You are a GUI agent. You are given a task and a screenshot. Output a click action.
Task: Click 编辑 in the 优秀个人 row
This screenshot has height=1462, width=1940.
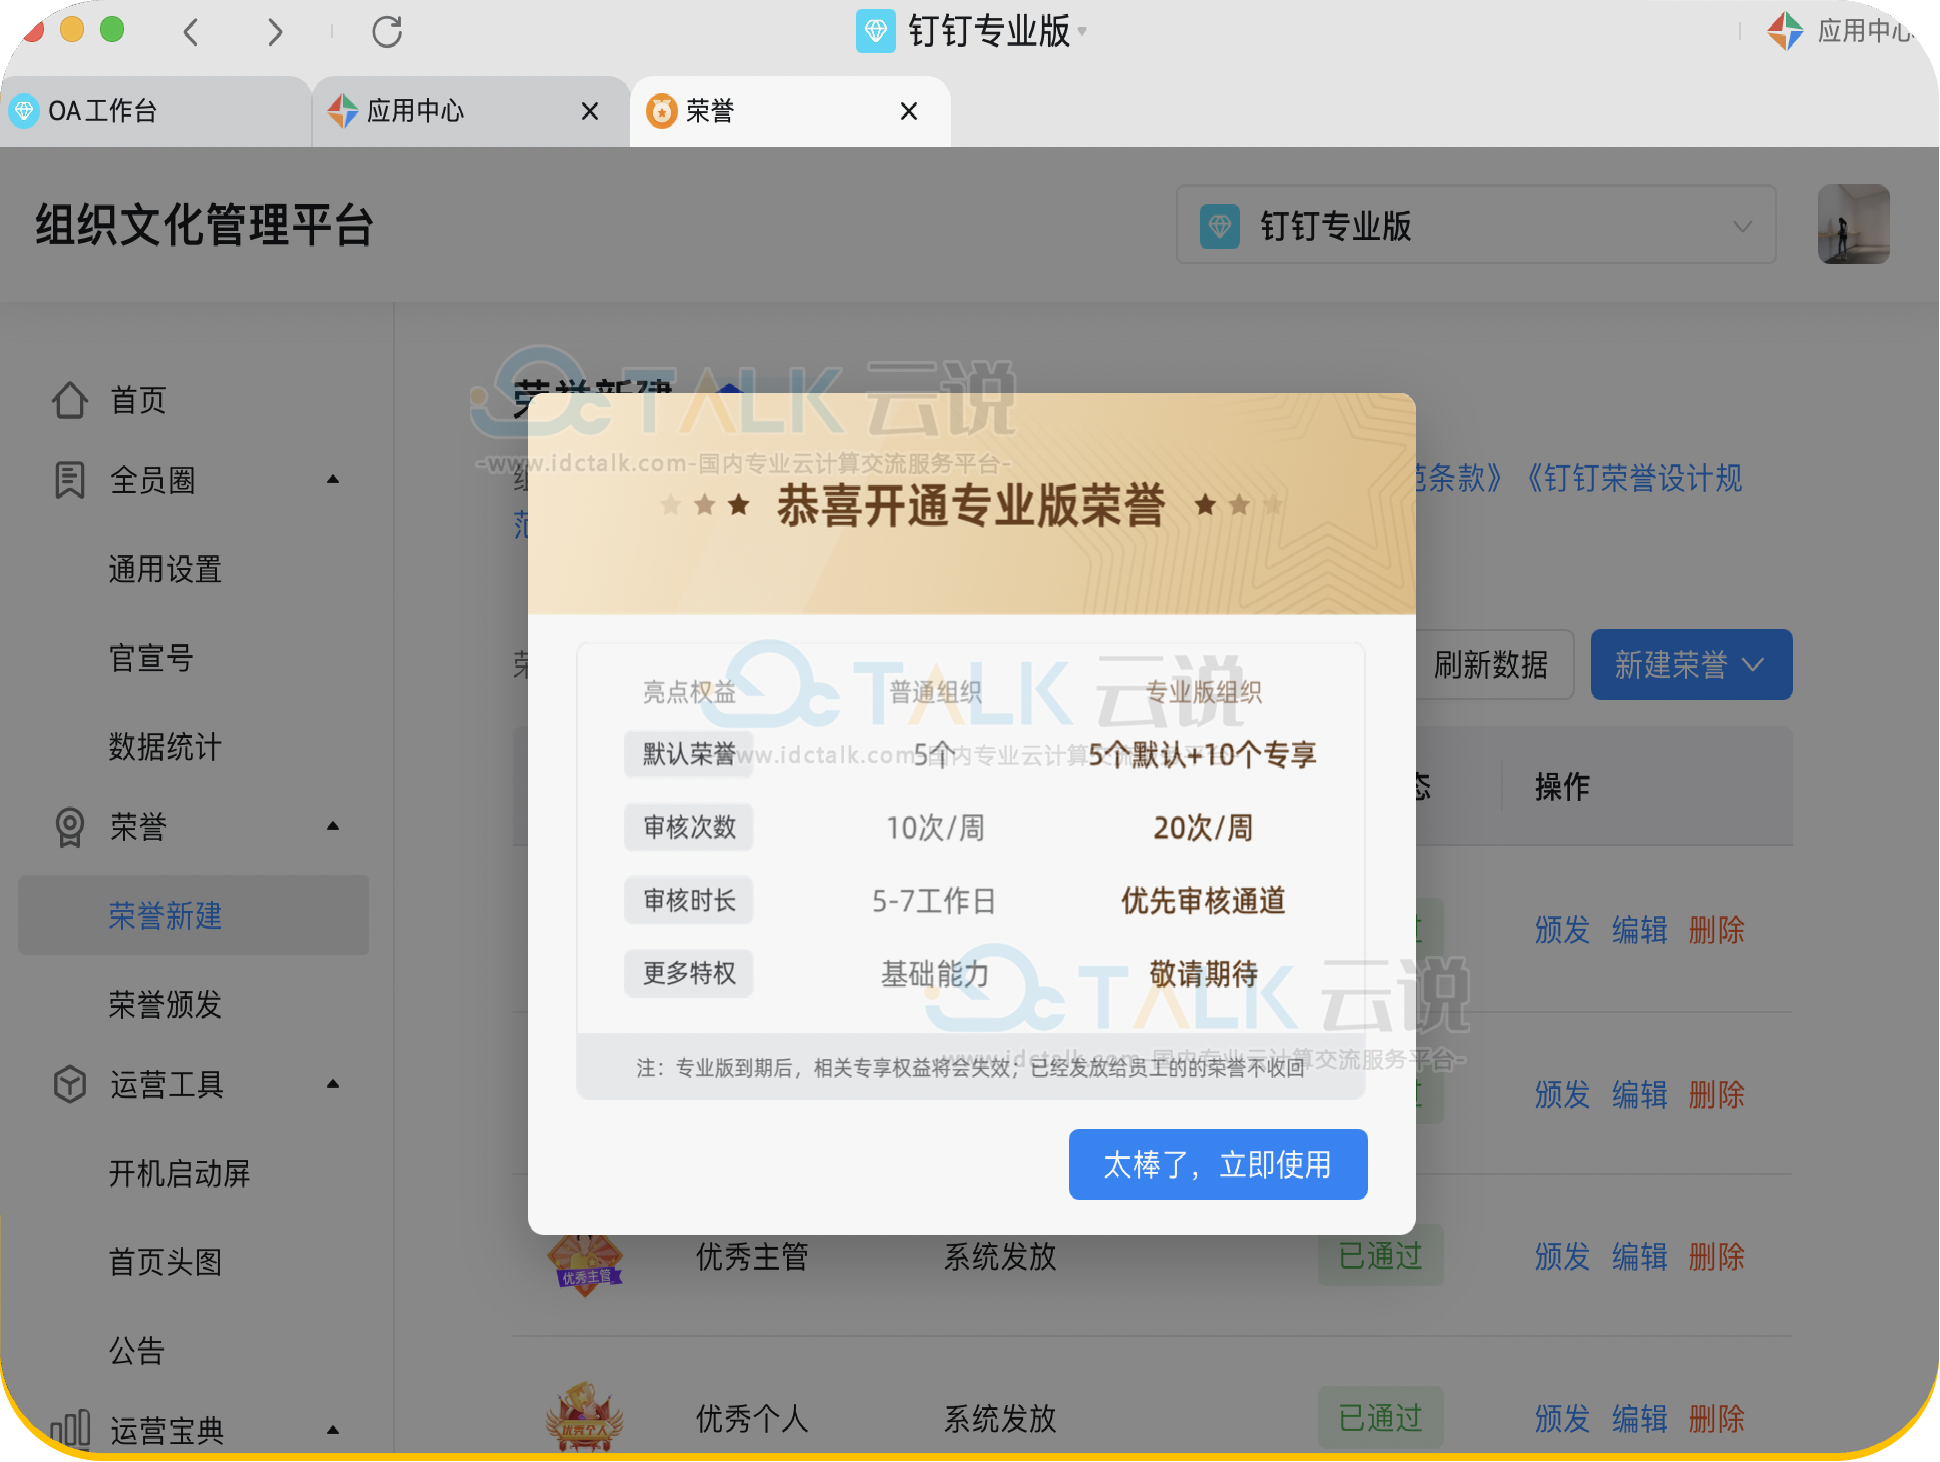click(1639, 1418)
